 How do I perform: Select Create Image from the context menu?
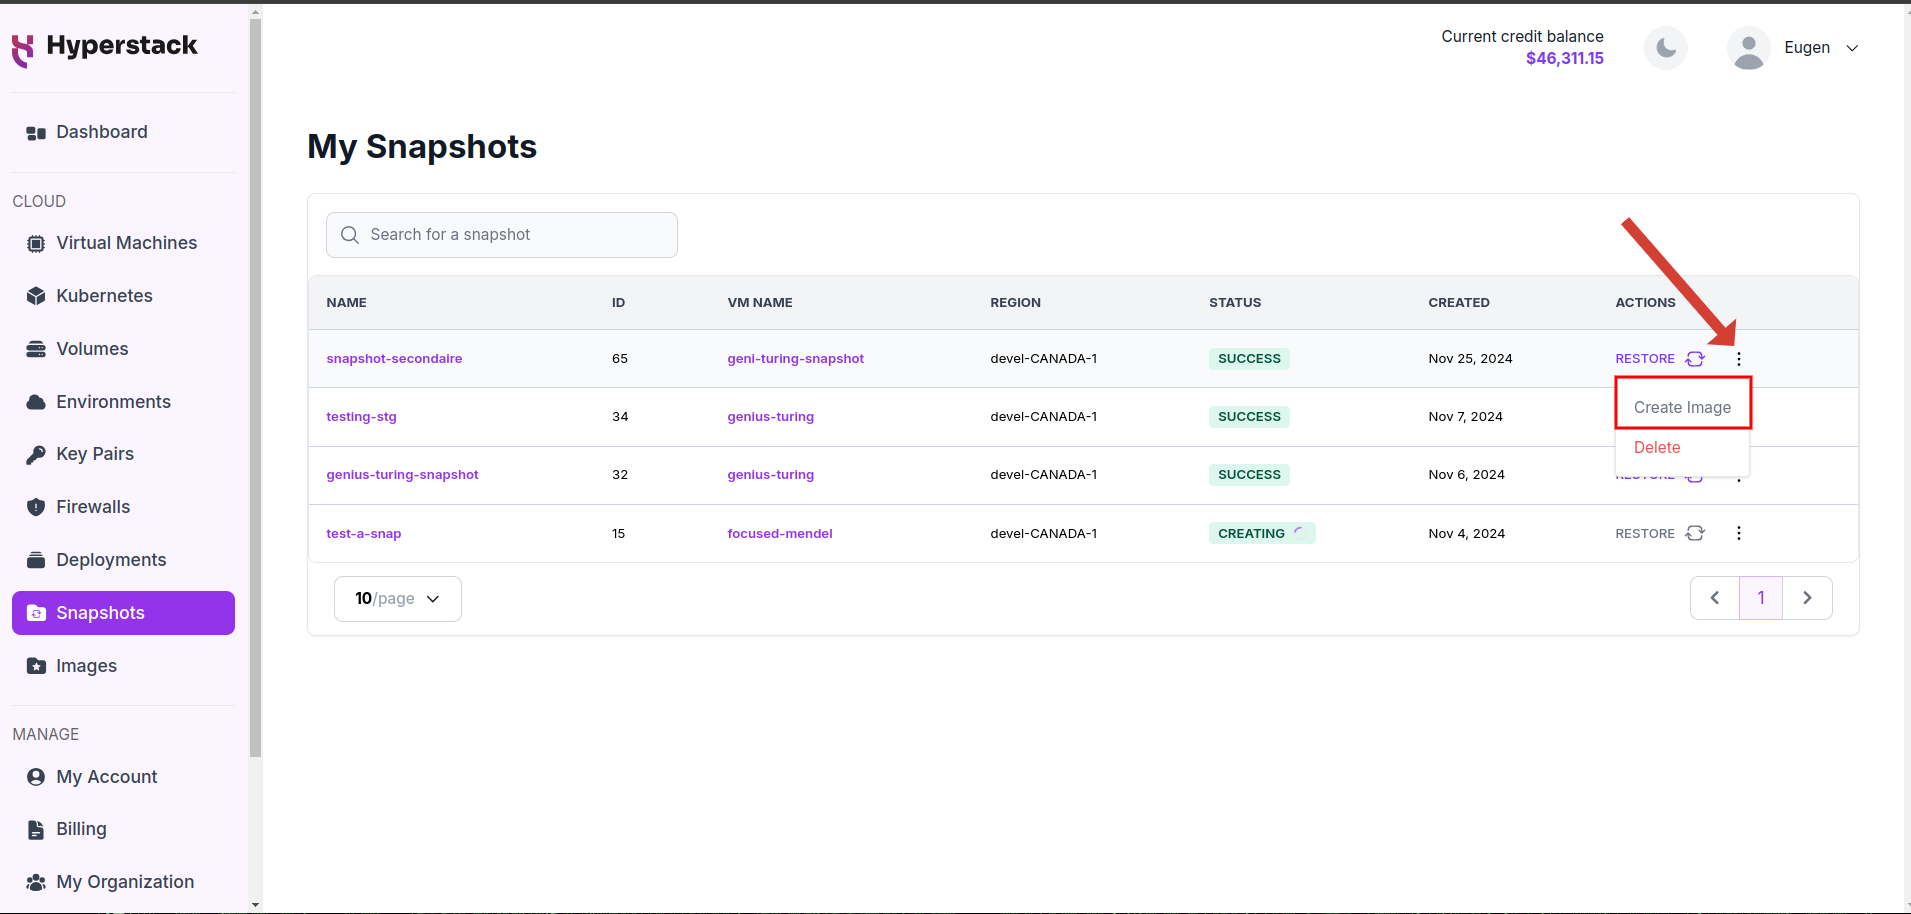pos(1681,406)
